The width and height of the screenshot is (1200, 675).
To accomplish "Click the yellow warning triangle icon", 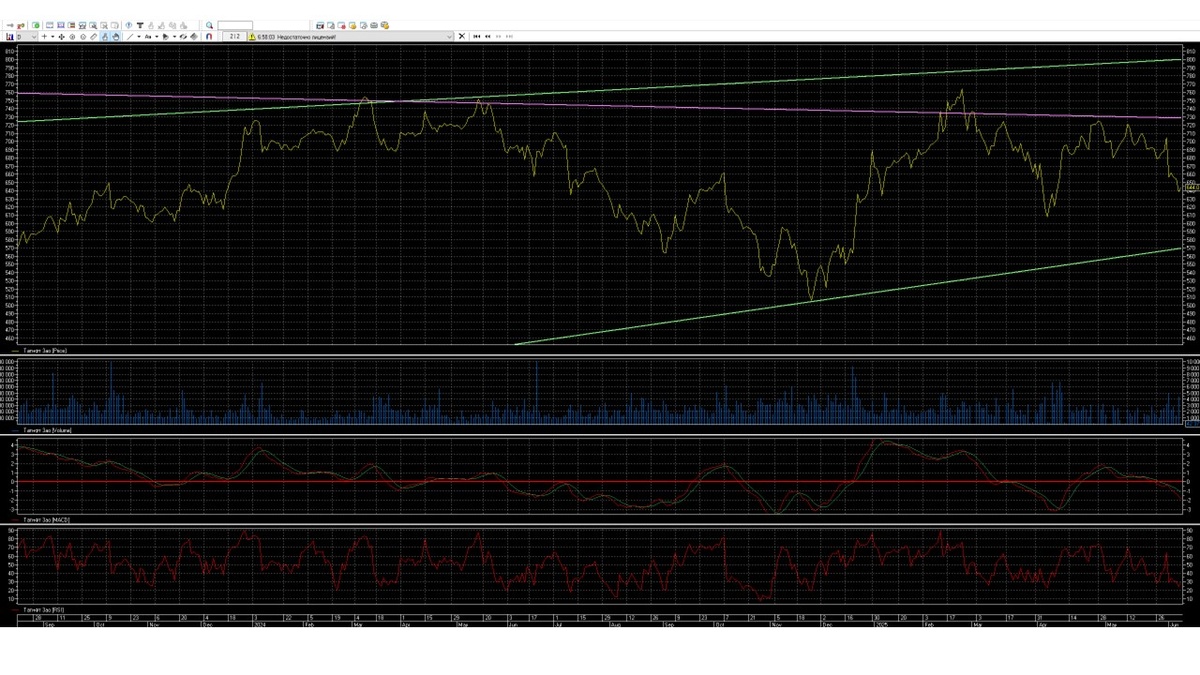I will coord(252,36).
